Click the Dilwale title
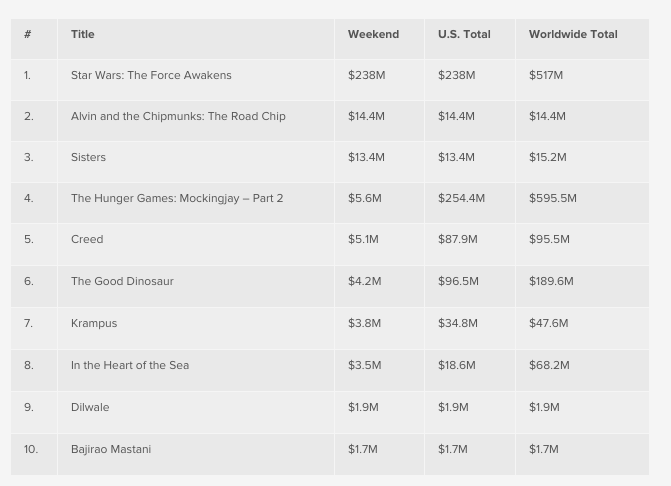The height and width of the screenshot is (486, 671). coord(90,407)
